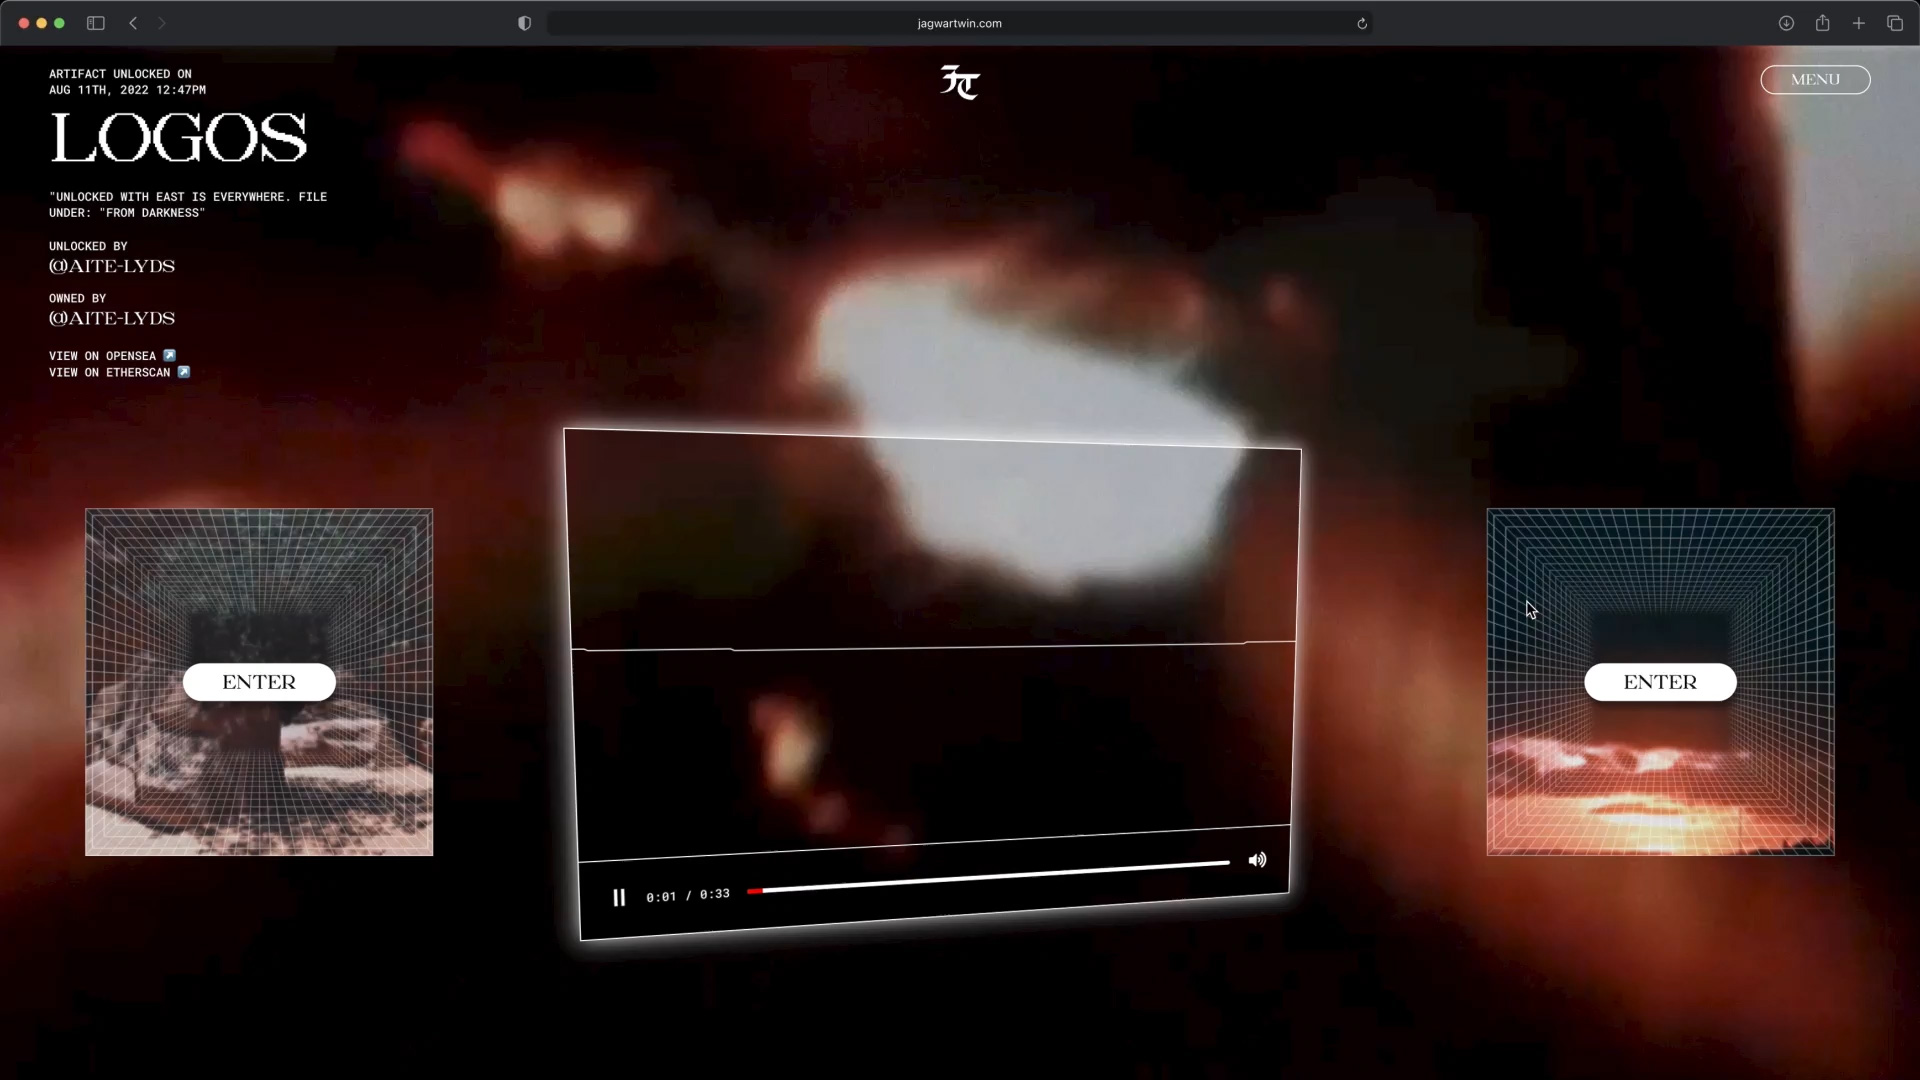Click unlocked by @AITE-LYDS username

112,266
